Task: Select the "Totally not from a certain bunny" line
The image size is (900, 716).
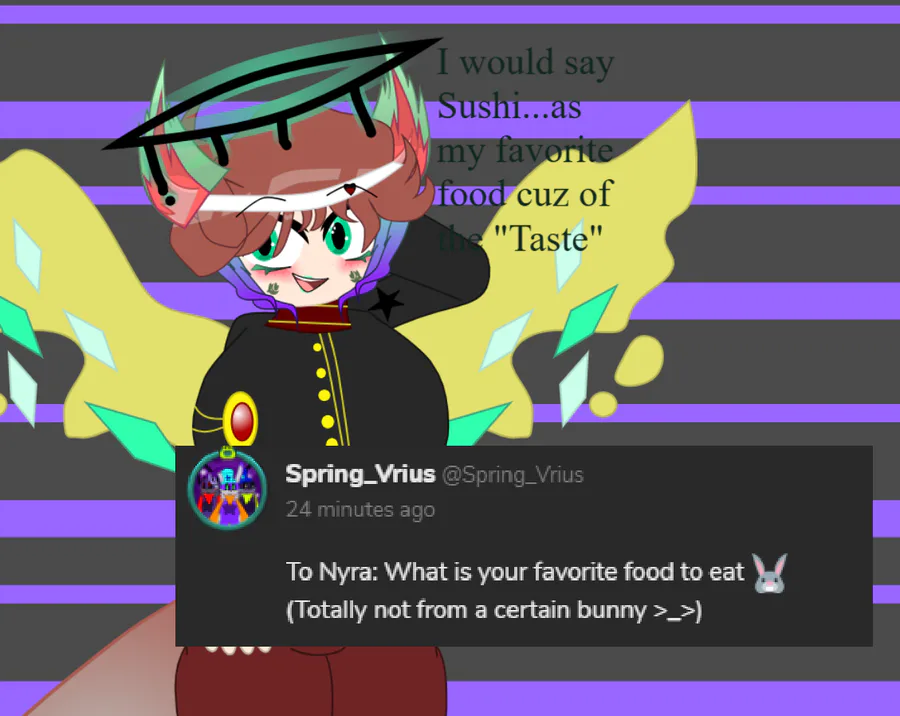Action: pyautogui.click(x=494, y=610)
